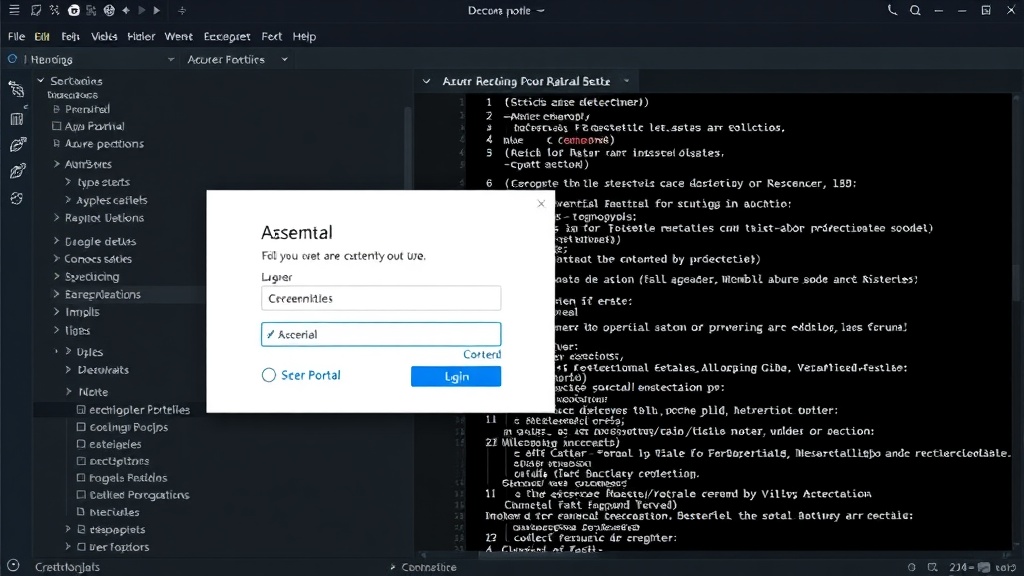The width and height of the screenshot is (1024, 576).
Task: Click the phone icon in title bar
Action: pyautogui.click(x=892, y=10)
